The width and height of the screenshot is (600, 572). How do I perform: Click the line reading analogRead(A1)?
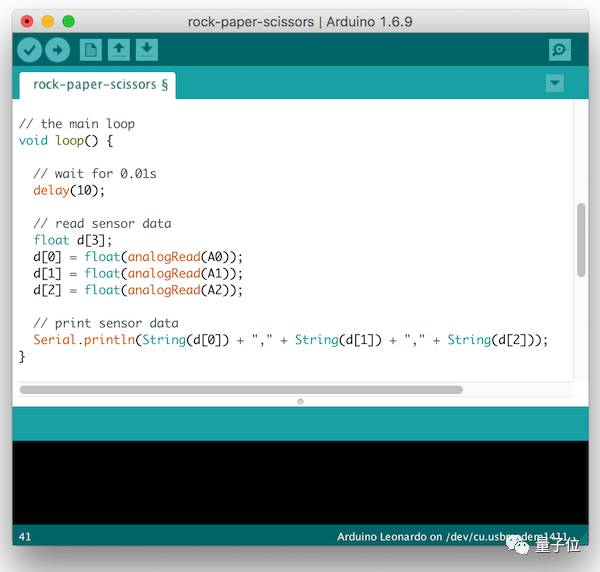coord(138,274)
